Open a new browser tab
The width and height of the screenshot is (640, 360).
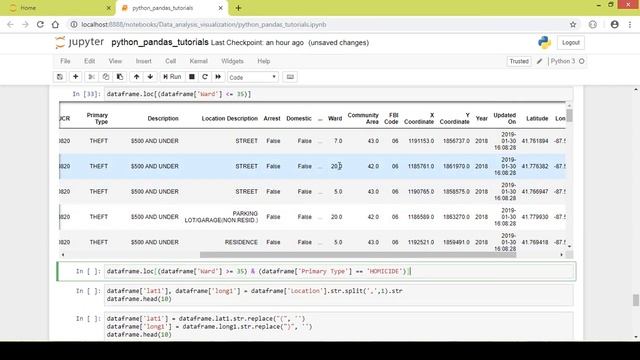click(x=238, y=8)
